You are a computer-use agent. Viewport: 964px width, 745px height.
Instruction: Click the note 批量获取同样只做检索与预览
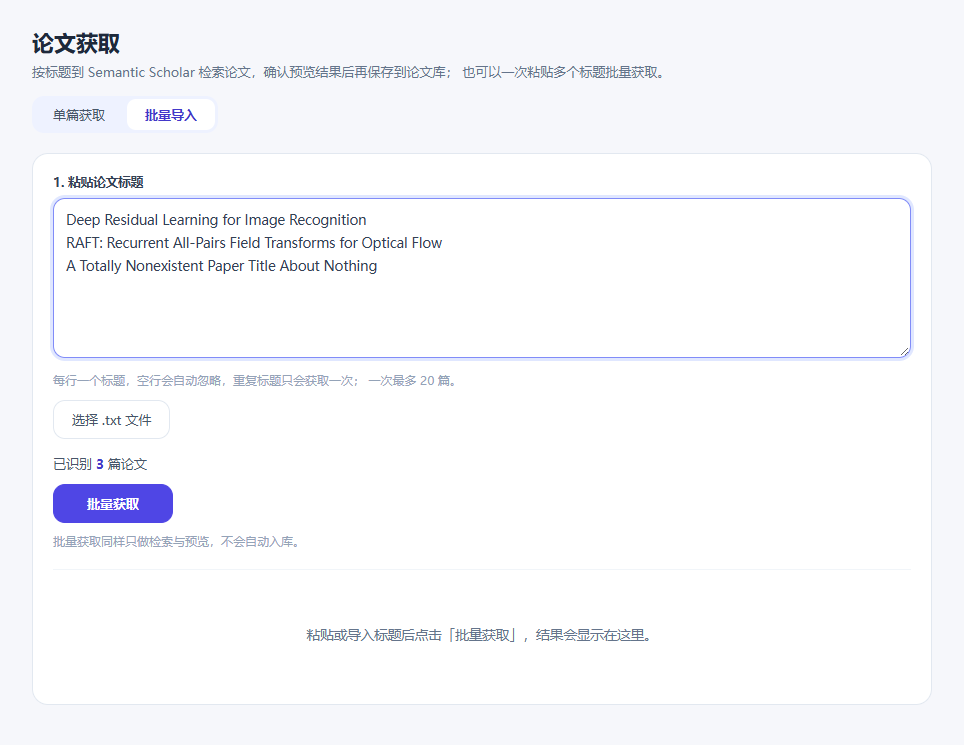[x=176, y=542]
